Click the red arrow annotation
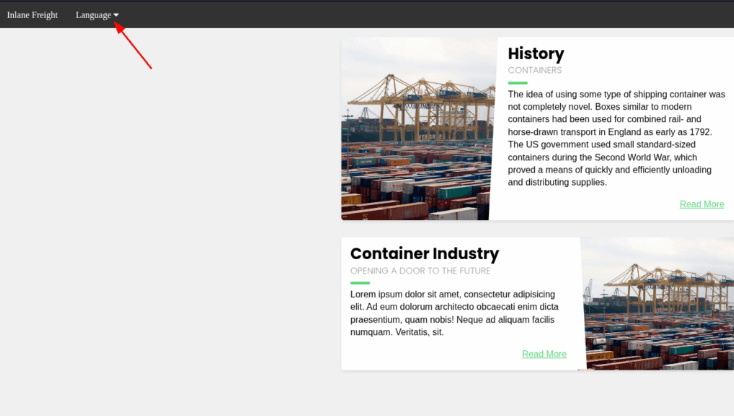This screenshot has height=416, width=734. point(135,47)
